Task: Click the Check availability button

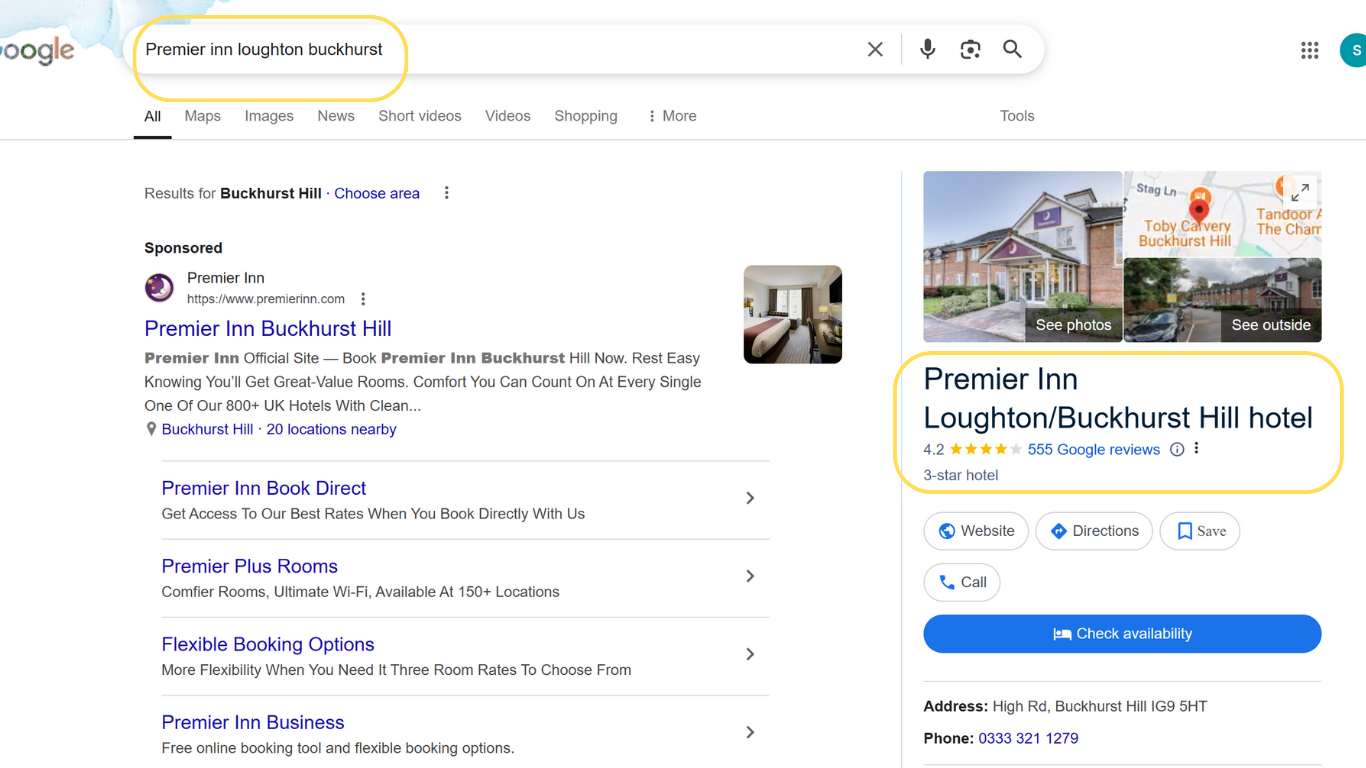Action: click(x=1122, y=634)
